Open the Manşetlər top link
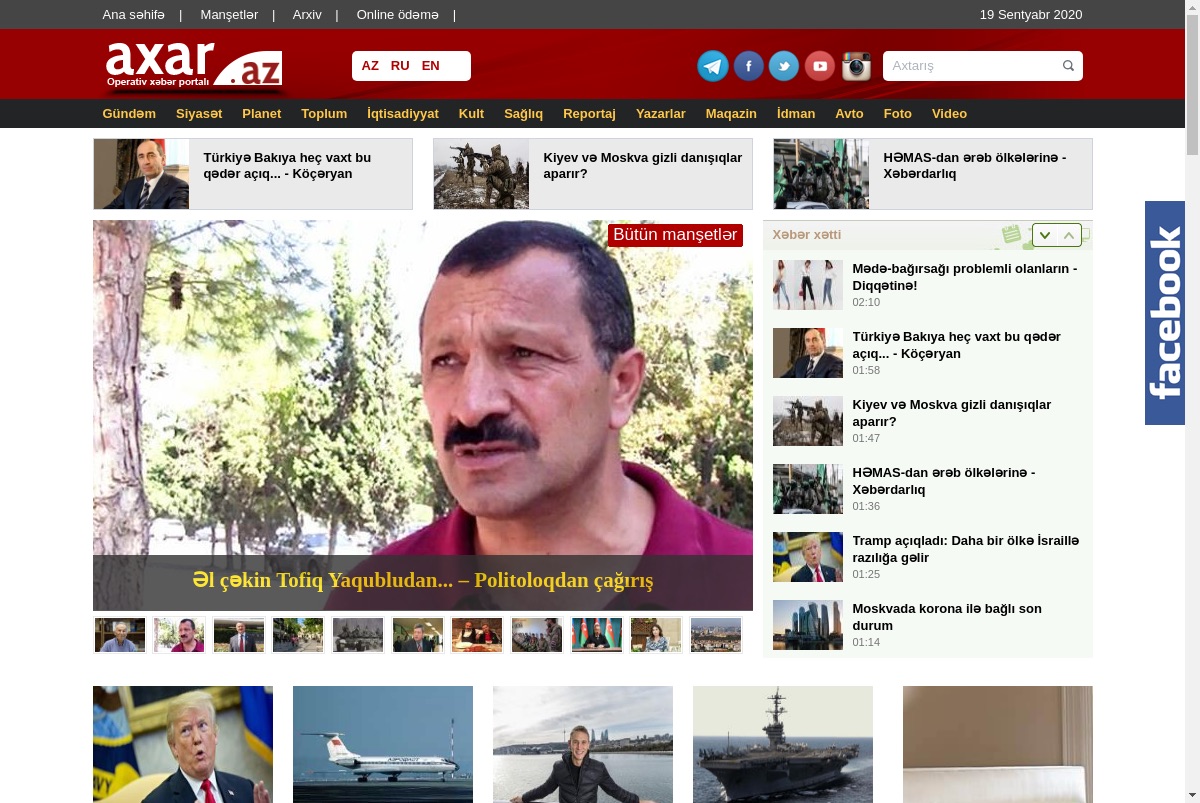The width and height of the screenshot is (1200, 803). point(229,15)
